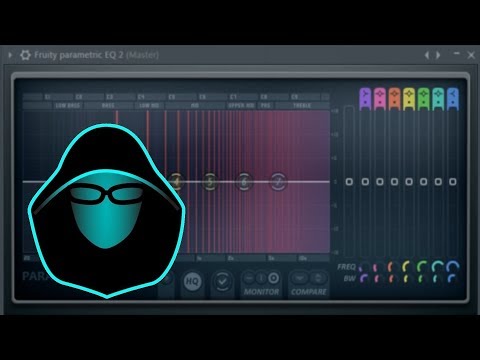
Task: Click band 6 node on EQ graph
Action: pos(244,182)
